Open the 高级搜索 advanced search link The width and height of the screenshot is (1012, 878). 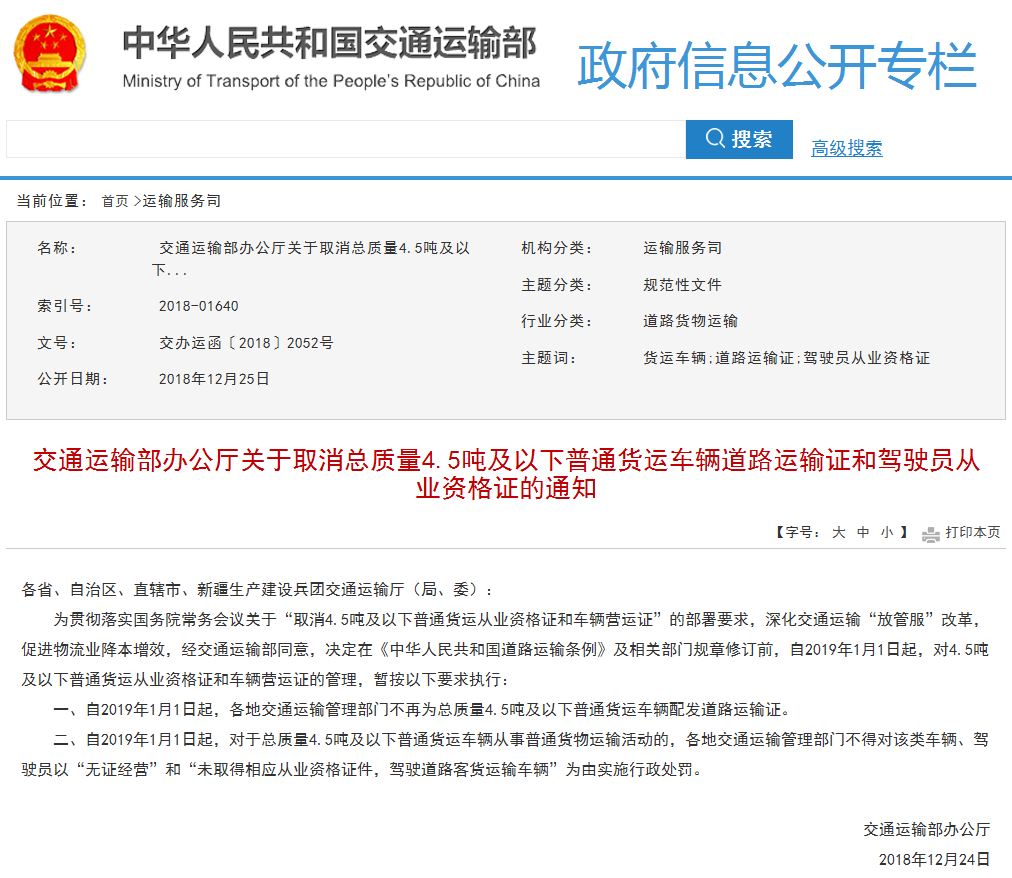(846, 149)
